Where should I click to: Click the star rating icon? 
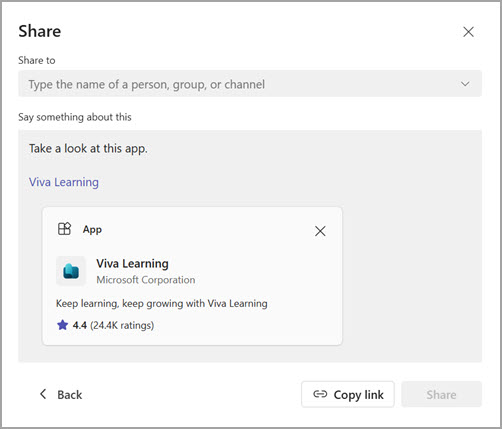(x=62, y=325)
